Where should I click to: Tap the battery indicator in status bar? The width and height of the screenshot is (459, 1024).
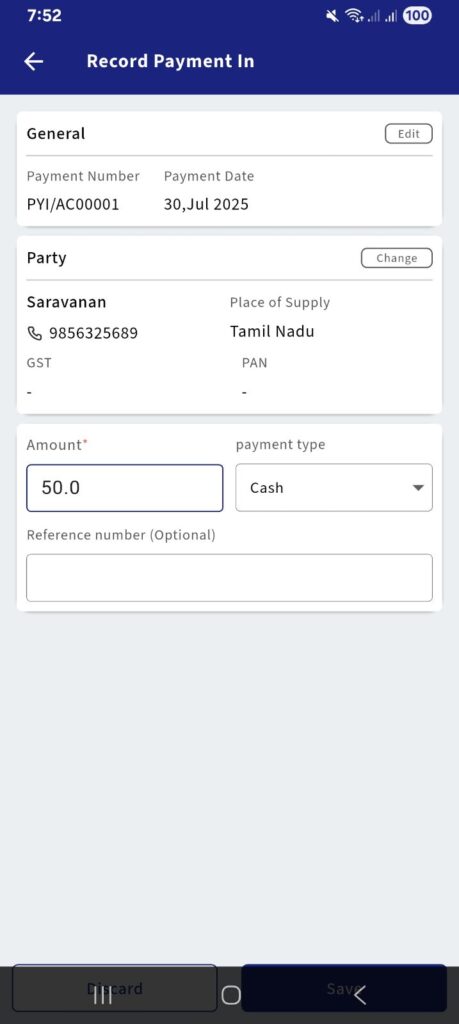(417, 16)
